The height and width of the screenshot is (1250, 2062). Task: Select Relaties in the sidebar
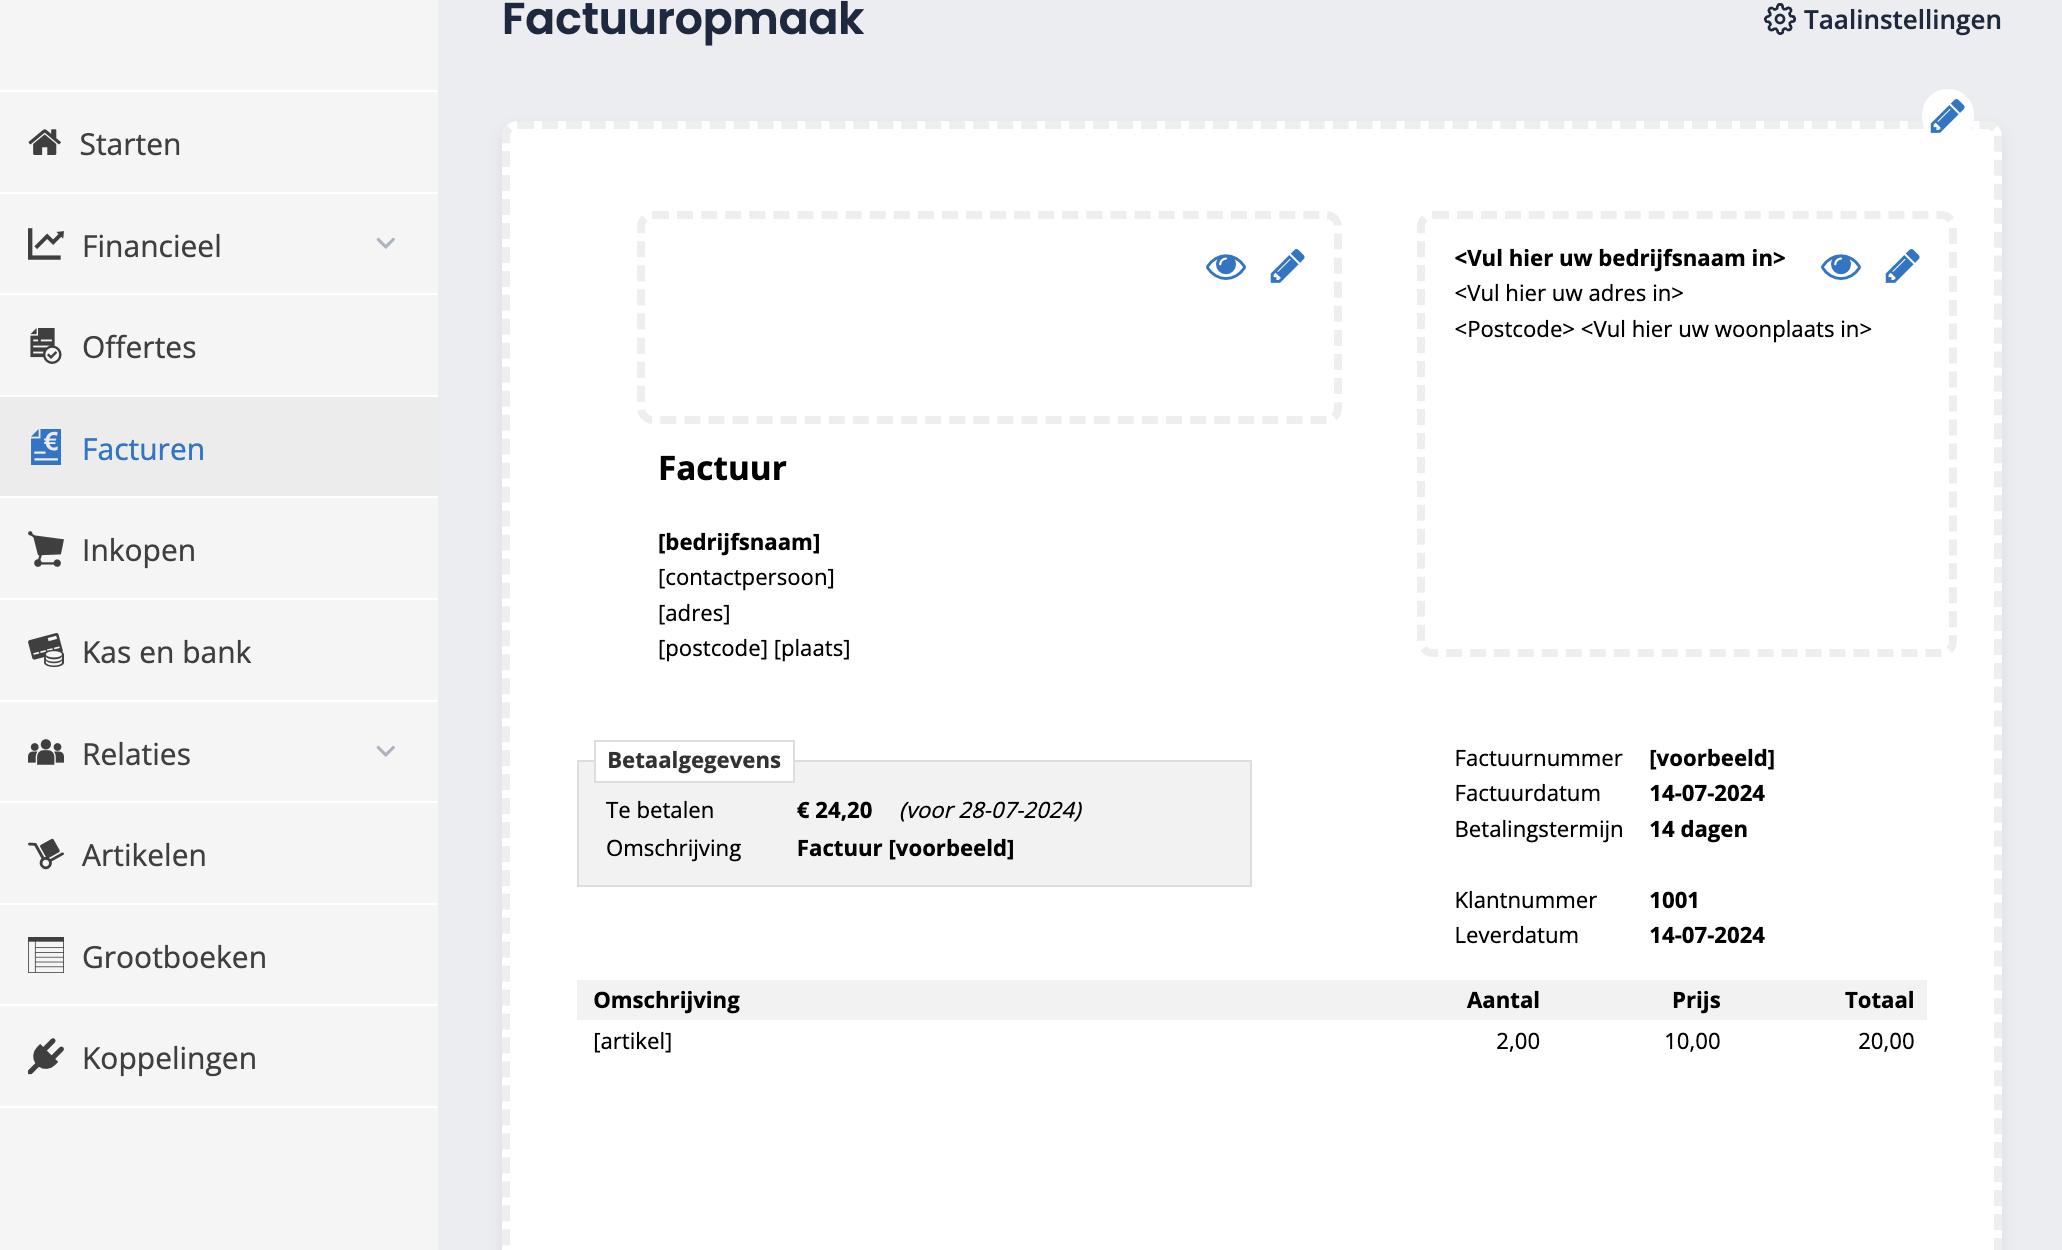tap(135, 752)
